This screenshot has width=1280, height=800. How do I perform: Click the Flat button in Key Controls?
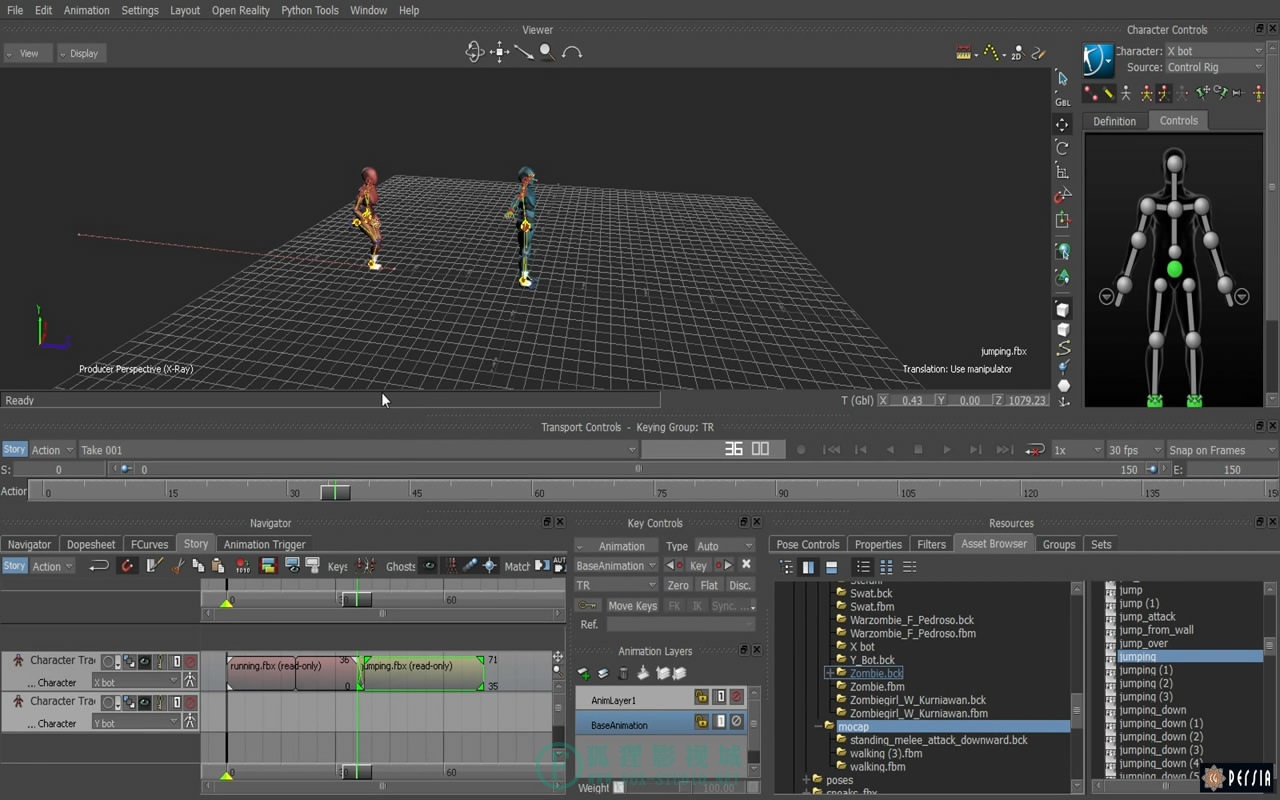pyautogui.click(x=709, y=585)
